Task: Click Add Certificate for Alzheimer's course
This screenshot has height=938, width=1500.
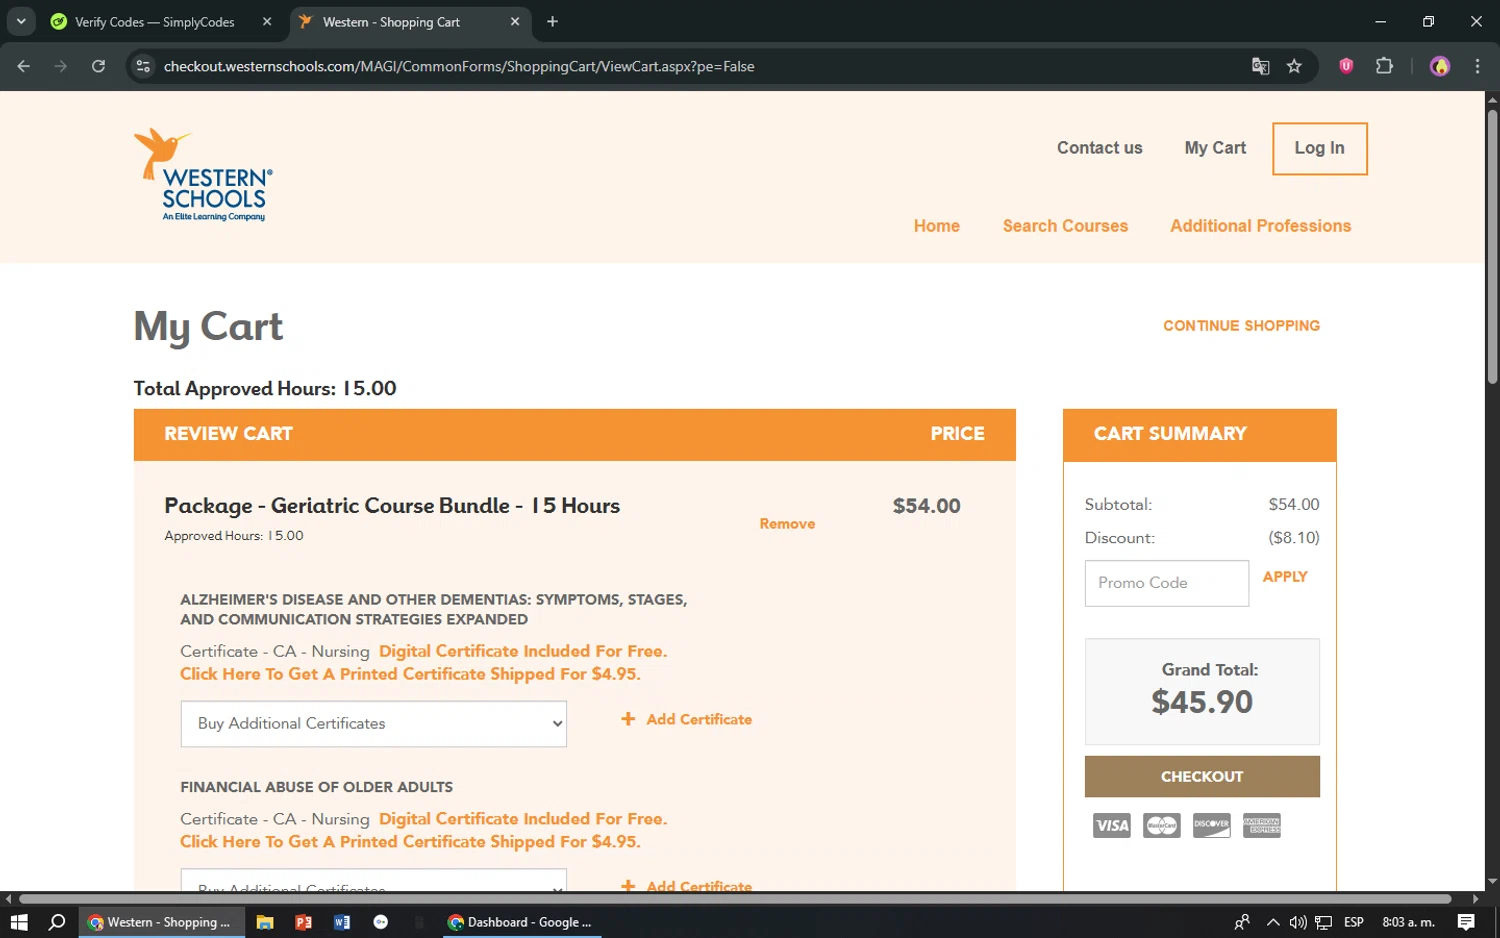Action: tap(687, 719)
